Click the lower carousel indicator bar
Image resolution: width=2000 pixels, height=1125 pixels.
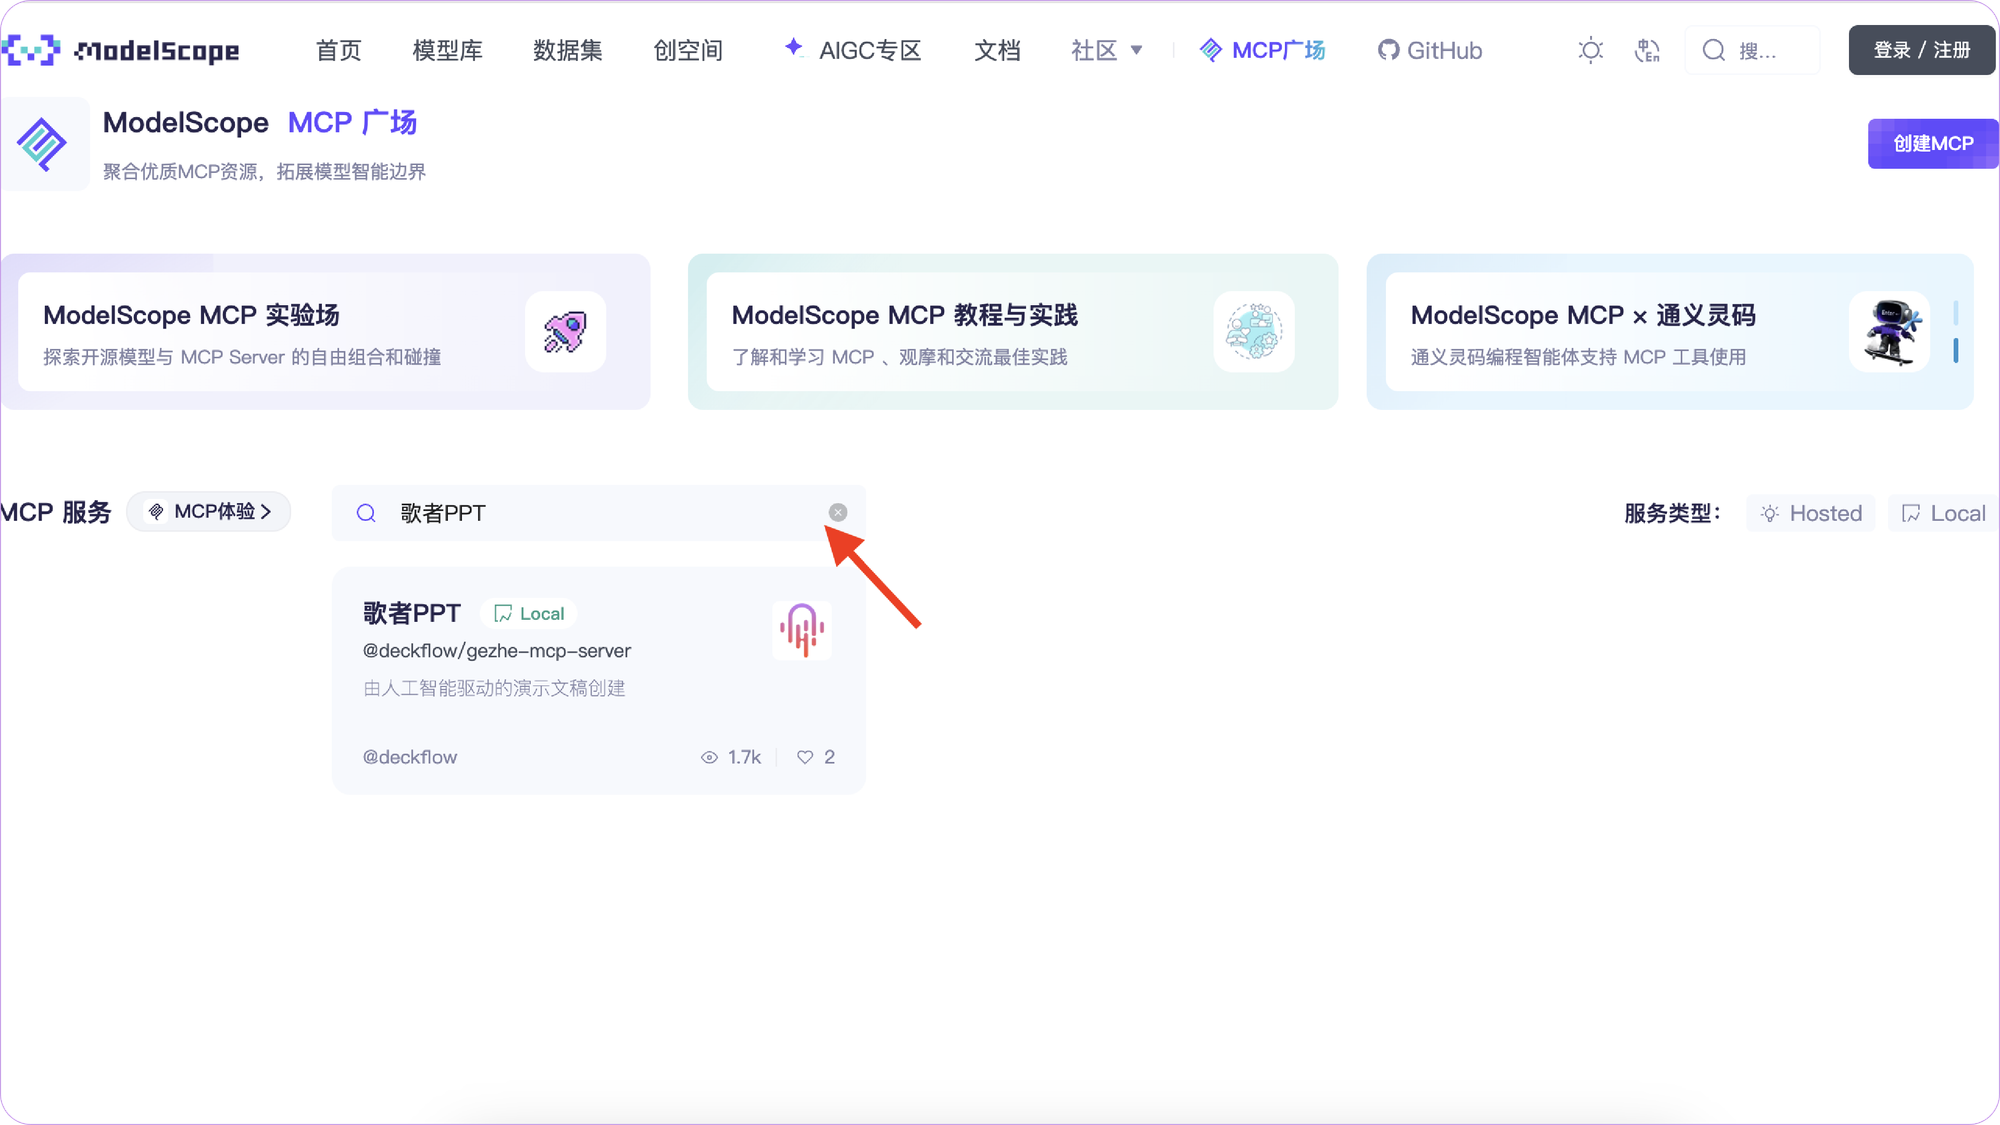point(1956,350)
